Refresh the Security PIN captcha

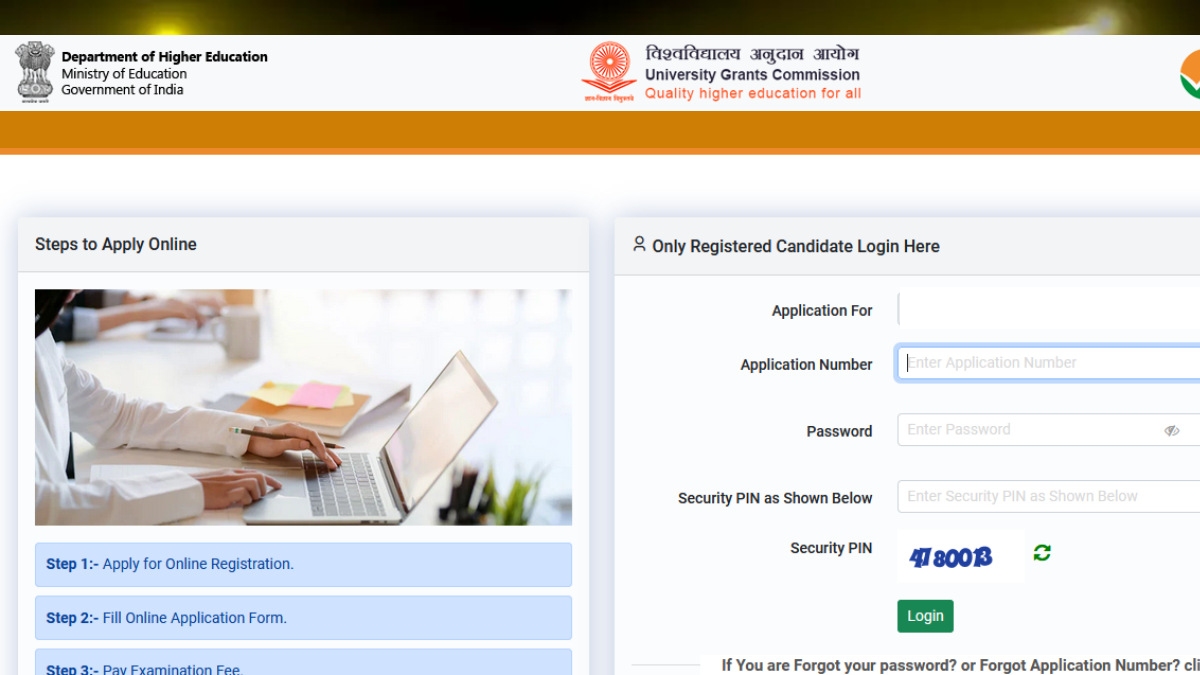[x=1042, y=553]
